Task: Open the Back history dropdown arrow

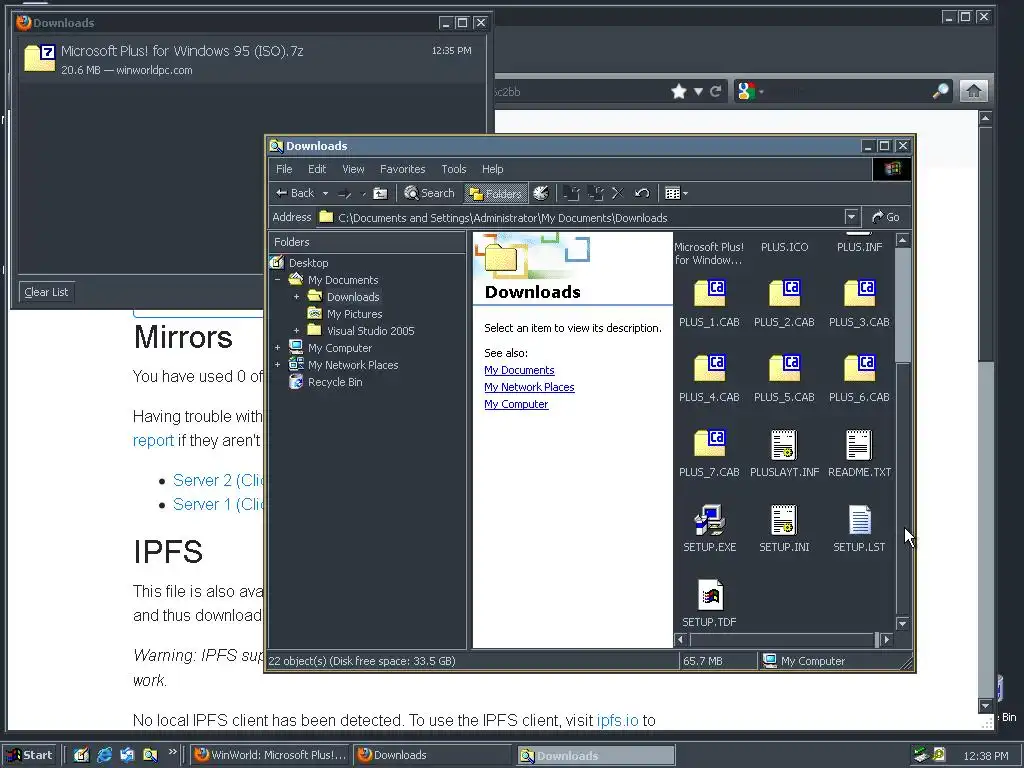Action: coord(325,193)
